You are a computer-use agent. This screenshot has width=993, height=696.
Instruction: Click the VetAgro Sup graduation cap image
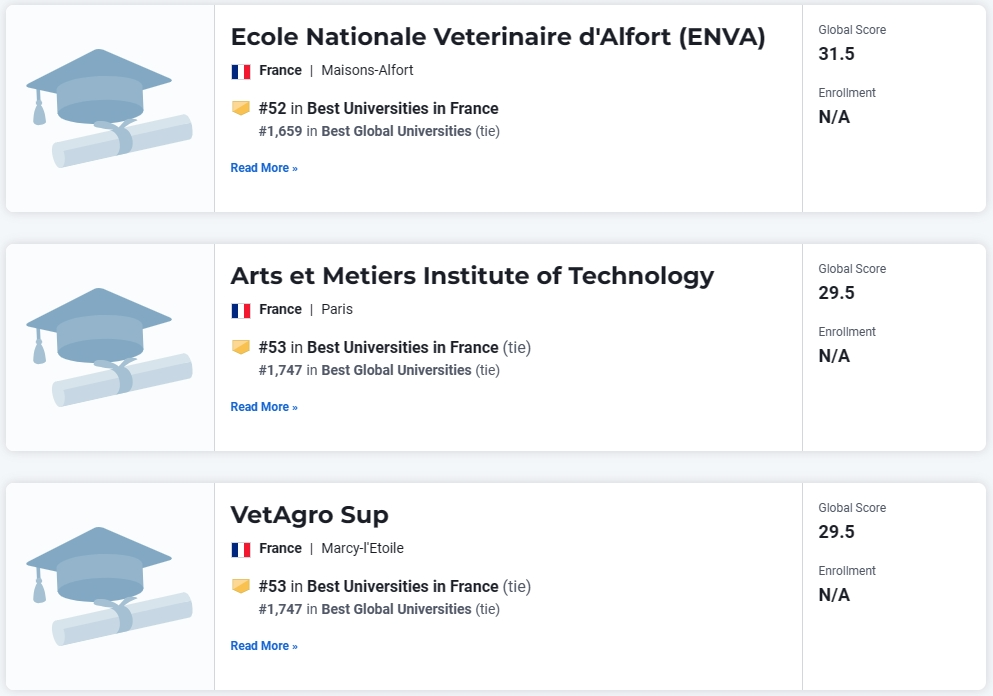coord(109,586)
